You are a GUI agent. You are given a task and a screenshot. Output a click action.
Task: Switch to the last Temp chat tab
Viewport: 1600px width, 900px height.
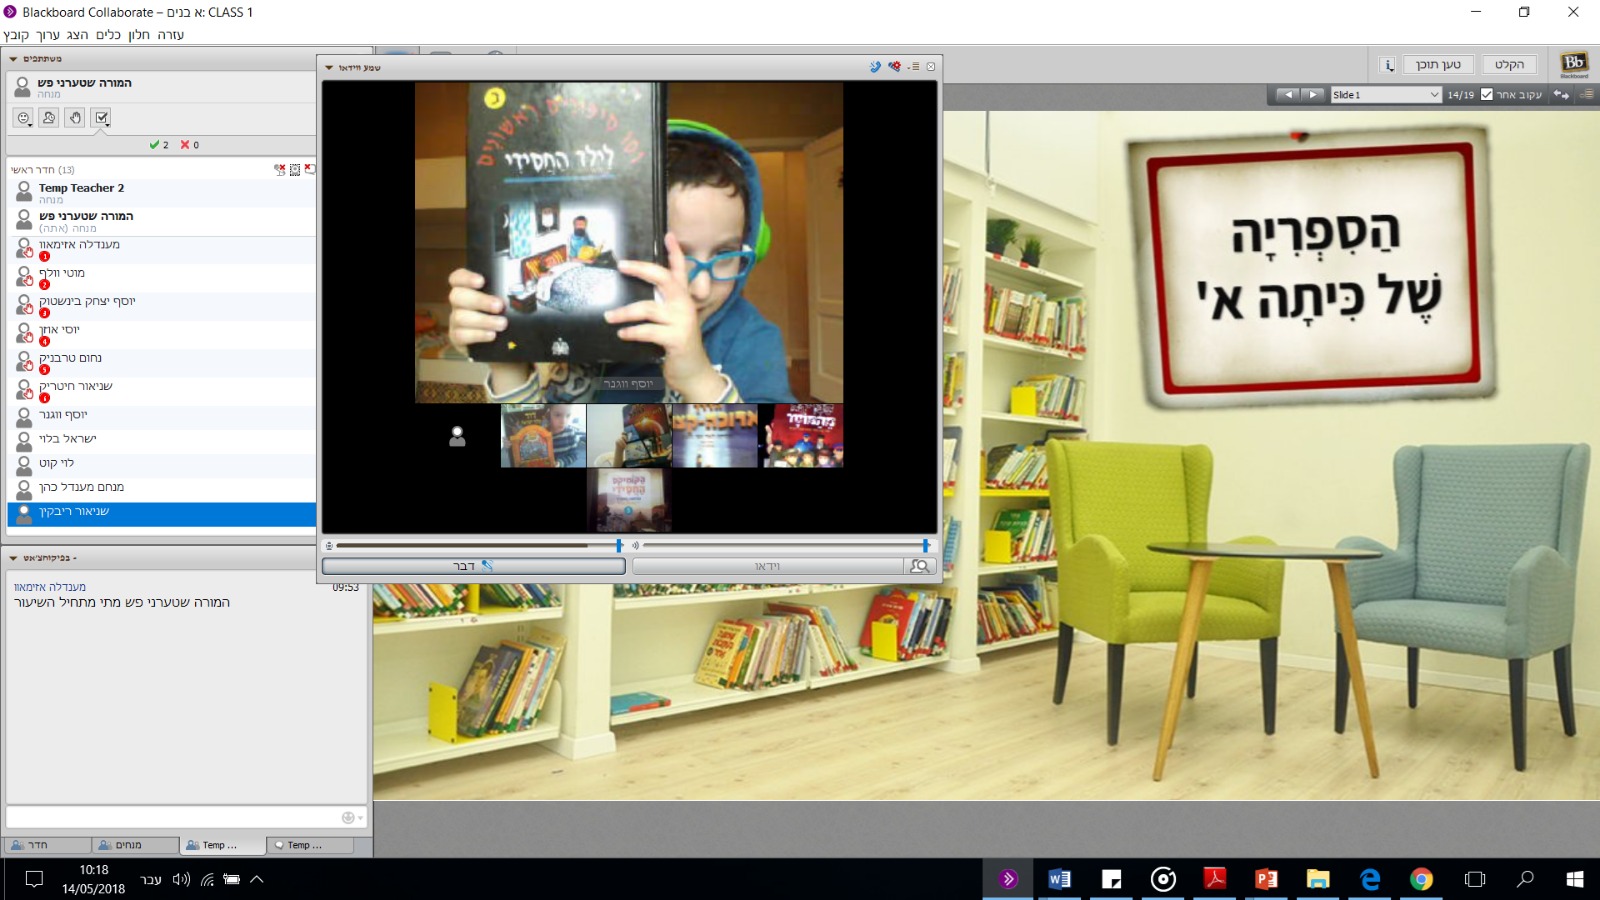(310, 845)
